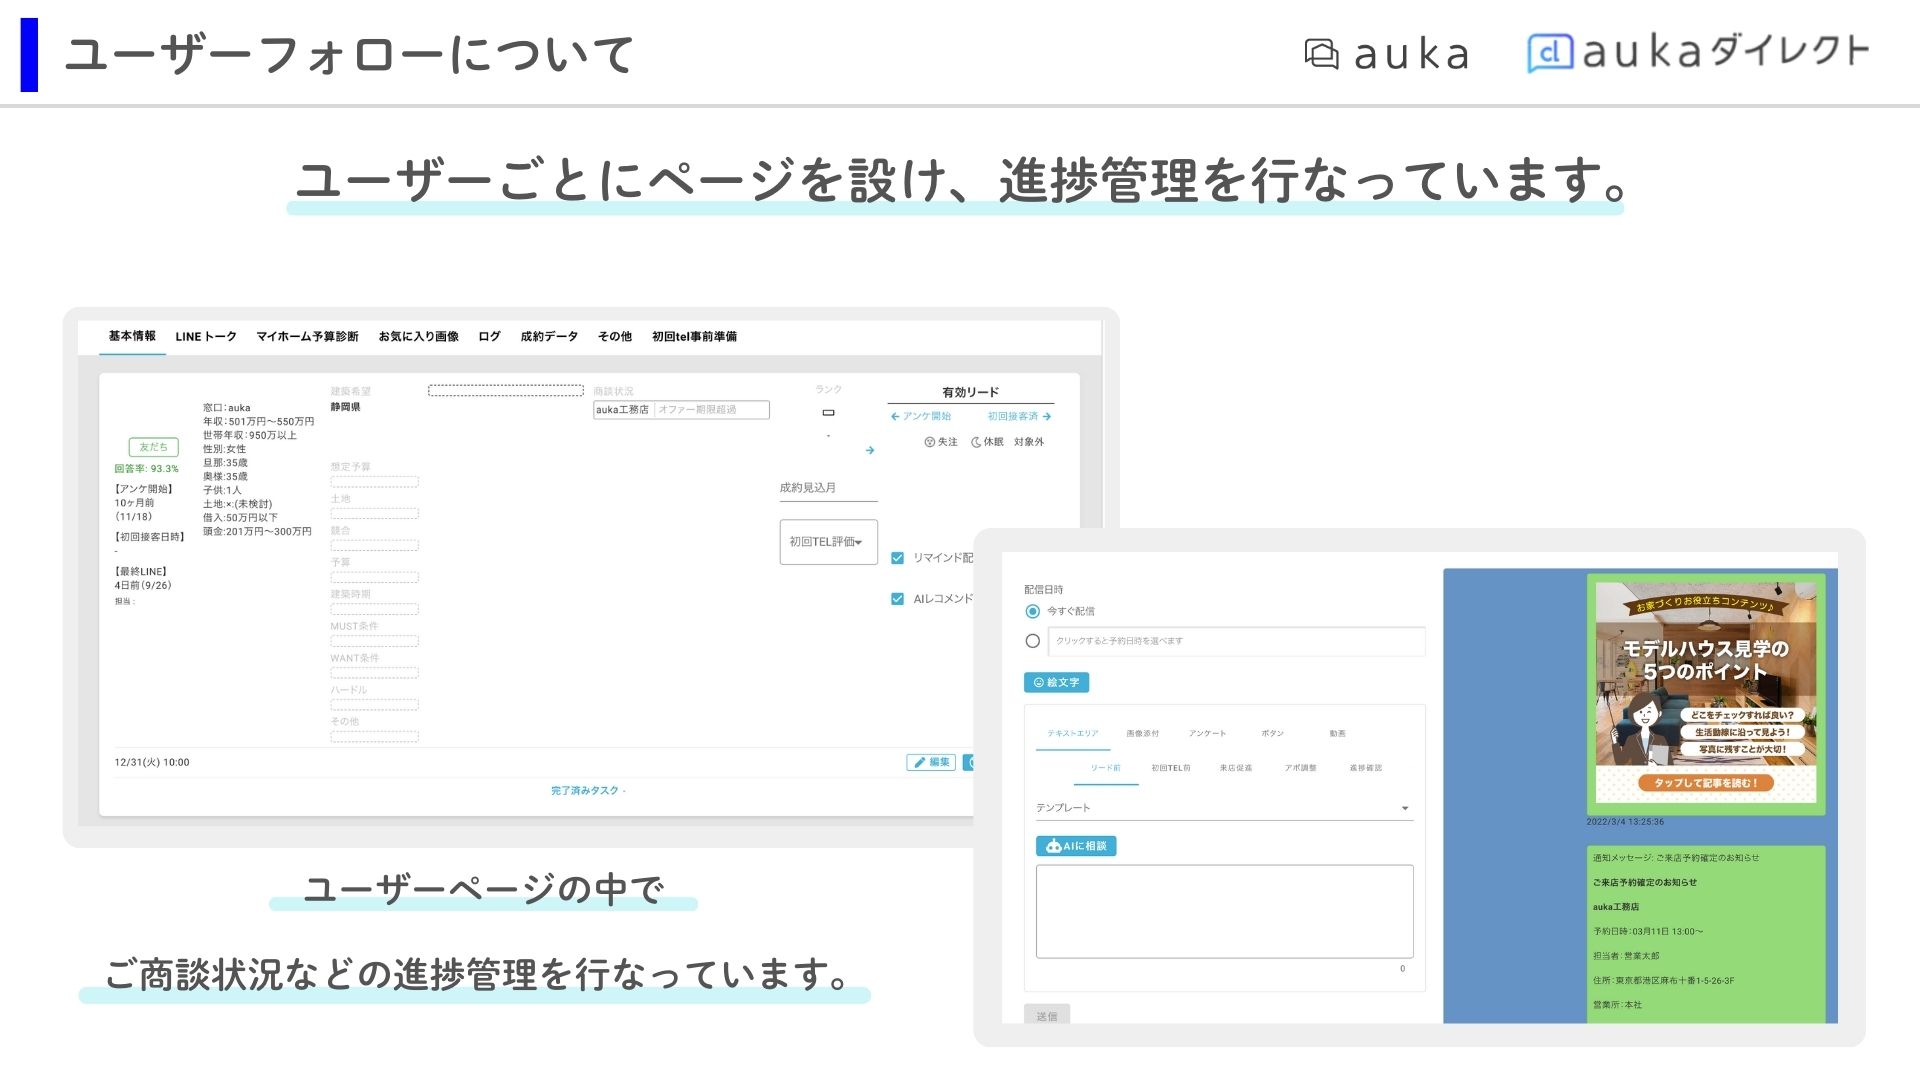The image size is (1920, 1080).
Task: Open the 画像添付 tab
Action: (x=1143, y=734)
